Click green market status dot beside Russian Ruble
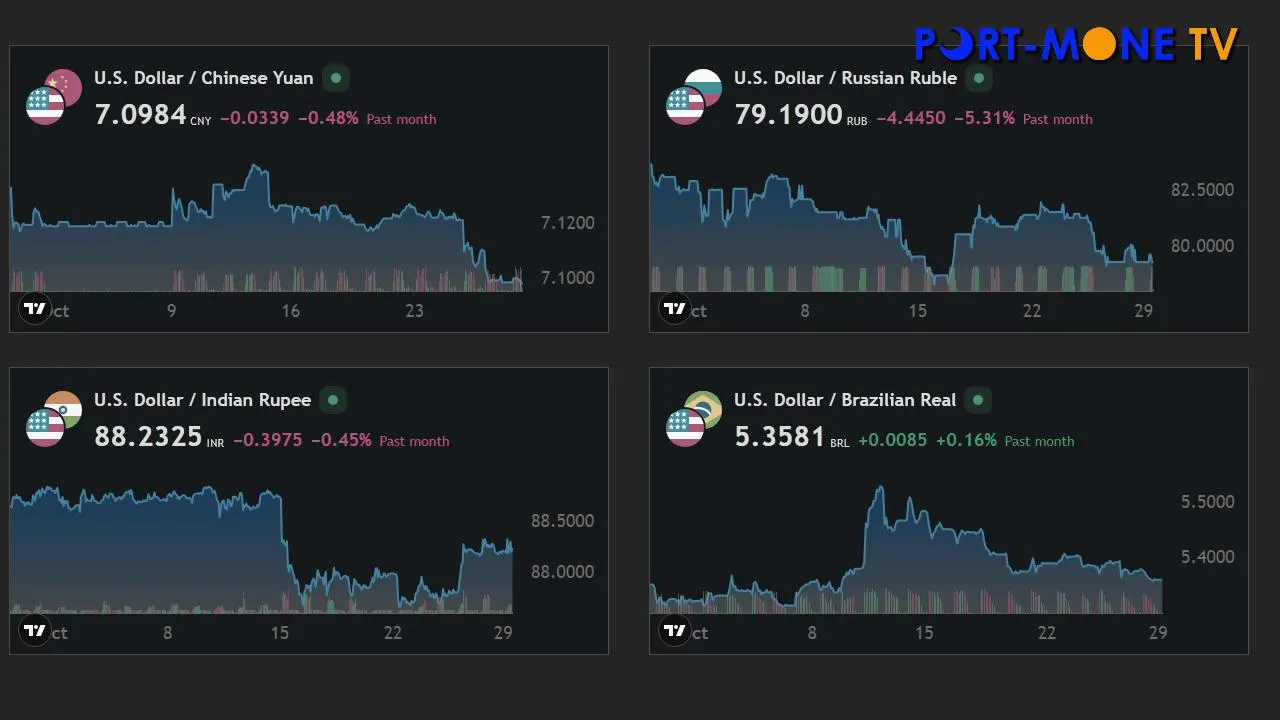Screen dimensions: 1280x720 [979, 78]
